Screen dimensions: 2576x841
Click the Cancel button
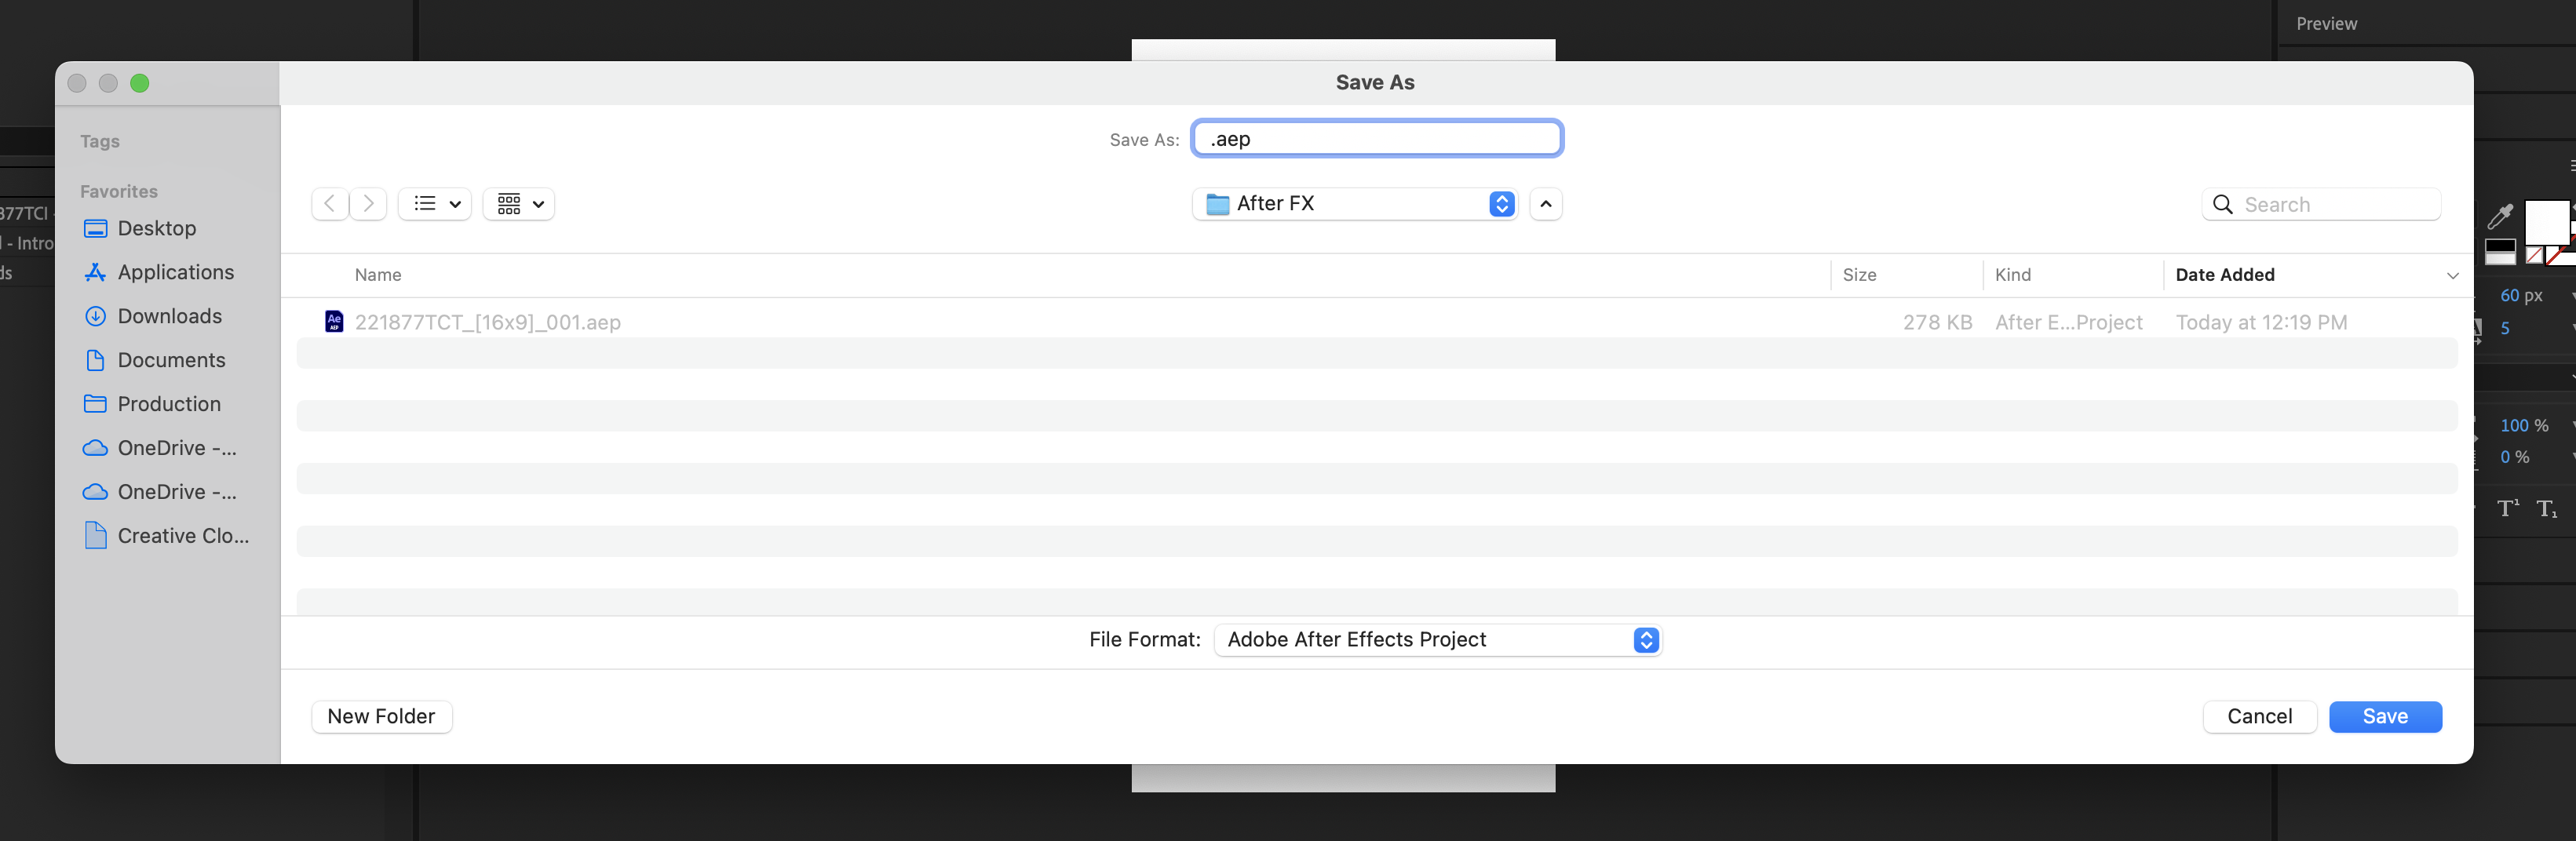tap(2259, 716)
